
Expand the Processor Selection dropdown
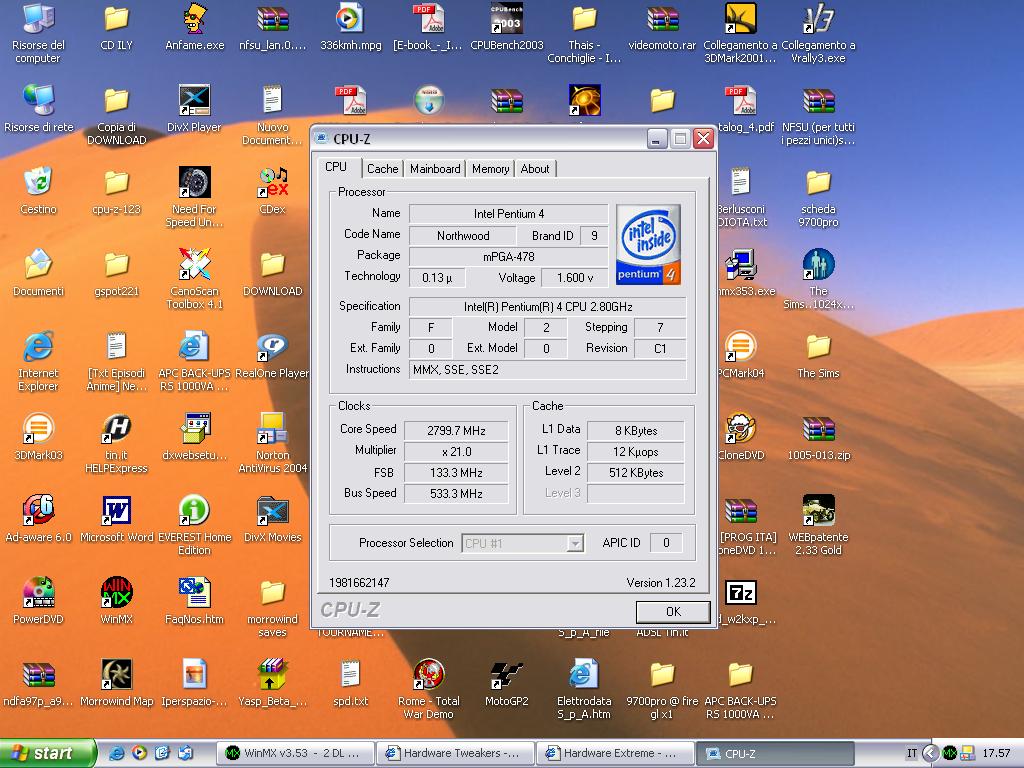click(575, 543)
